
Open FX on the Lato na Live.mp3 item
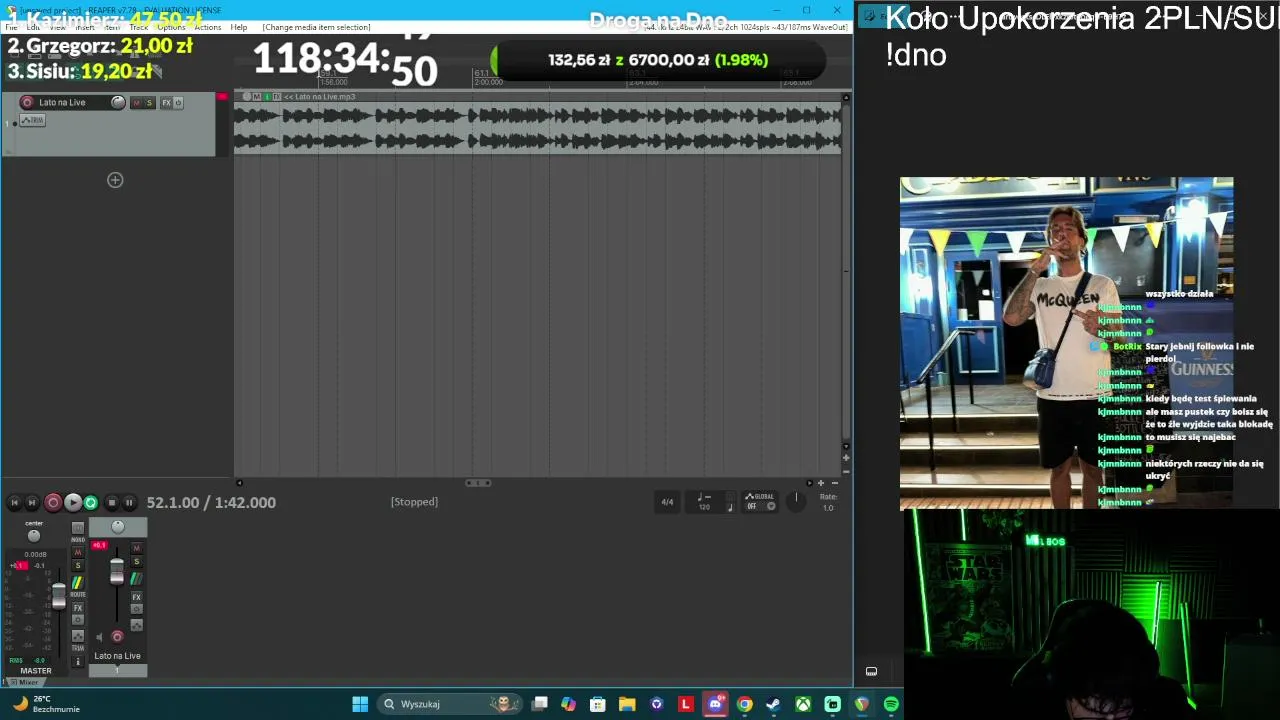[x=276, y=97]
